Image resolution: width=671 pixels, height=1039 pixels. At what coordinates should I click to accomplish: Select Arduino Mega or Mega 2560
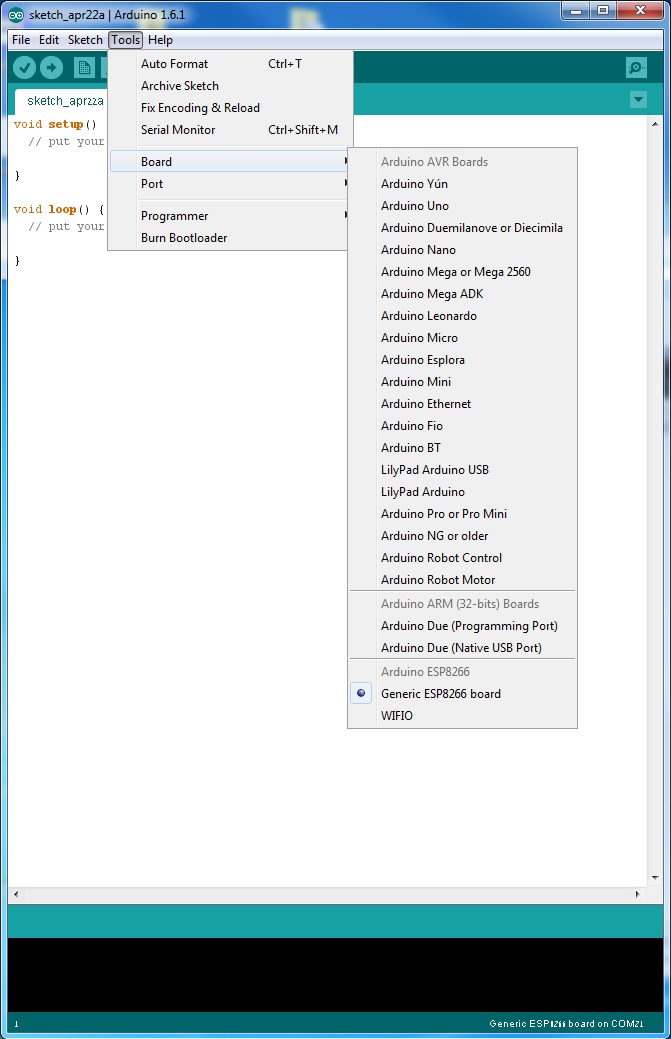click(462, 271)
